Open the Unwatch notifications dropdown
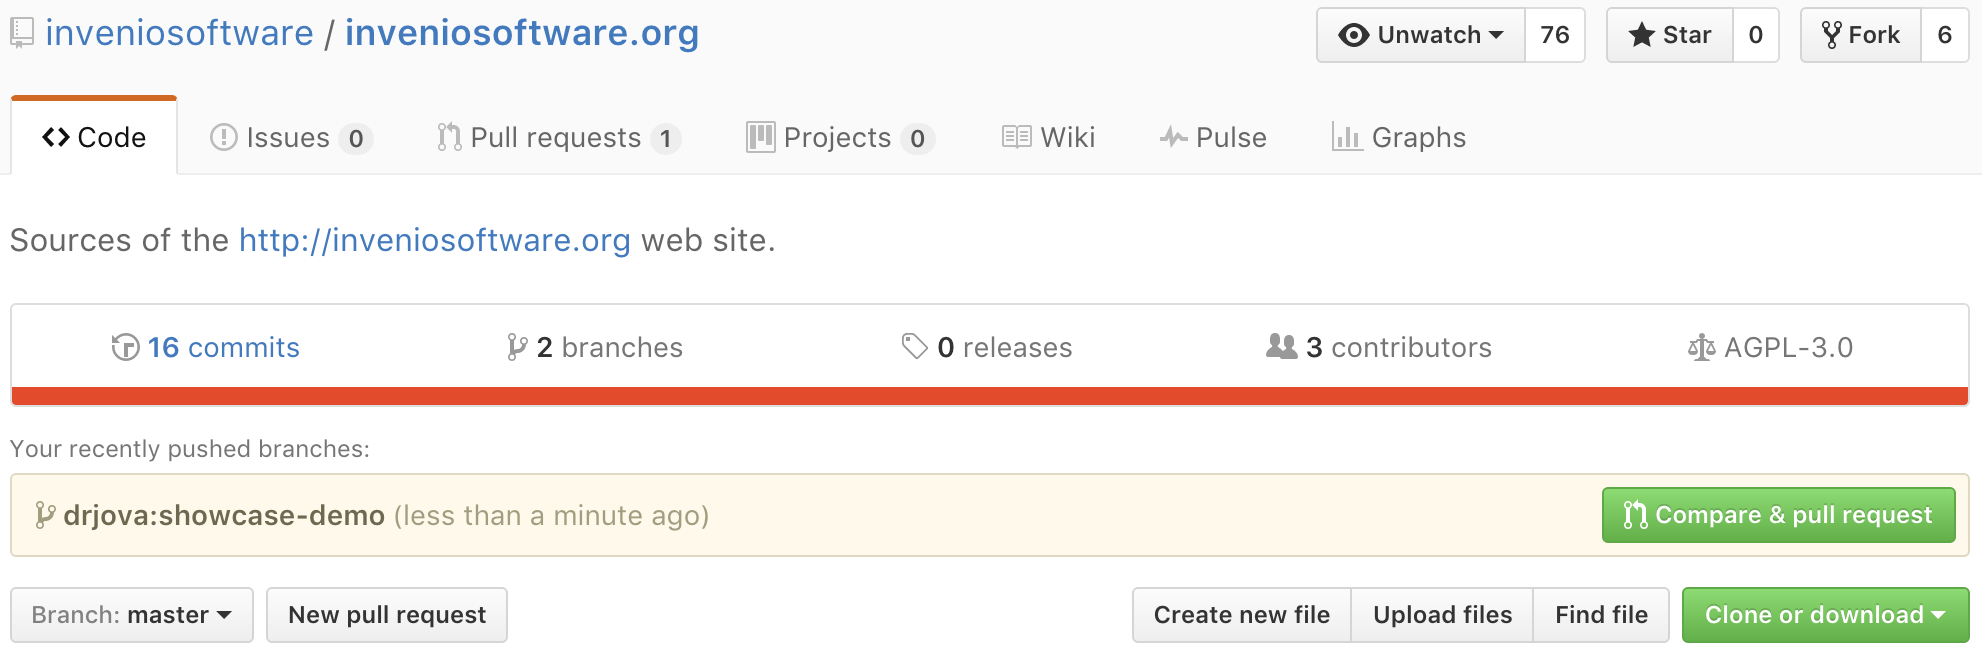1982x656 pixels. [1421, 35]
